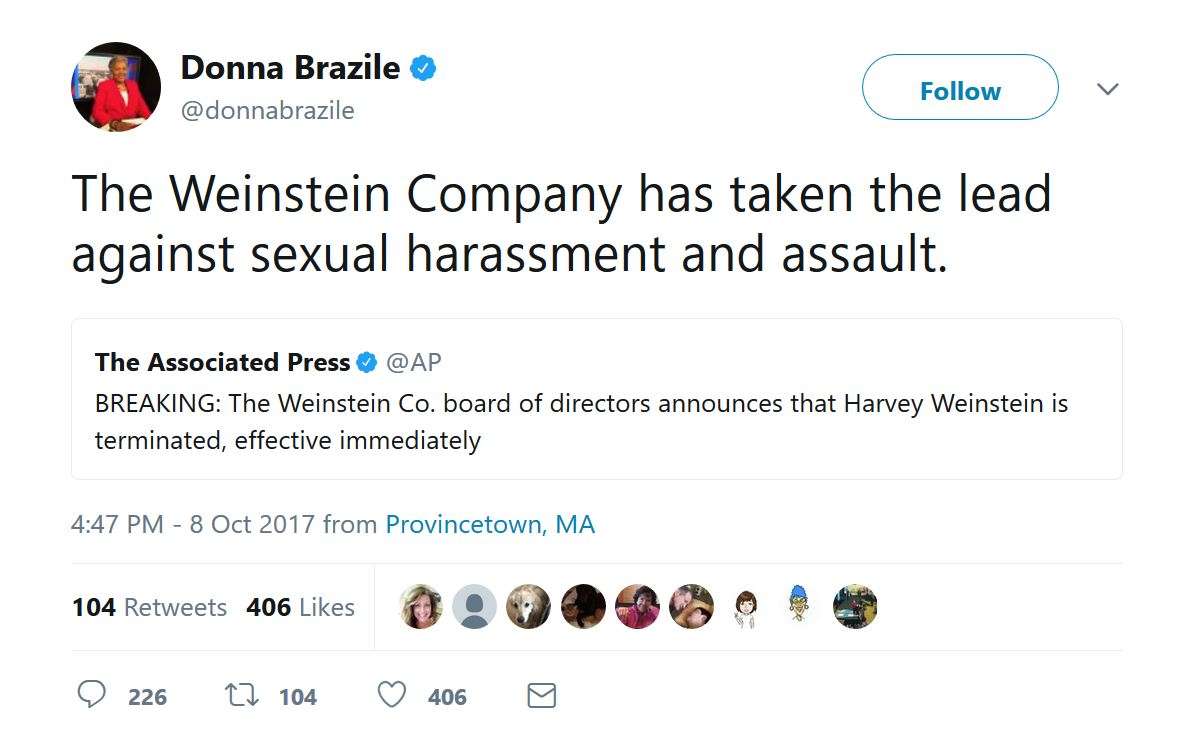The height and width of the screenshot is (747, 1189).
Task: Click the reply speech bubble icon
Action: (92, 695)
